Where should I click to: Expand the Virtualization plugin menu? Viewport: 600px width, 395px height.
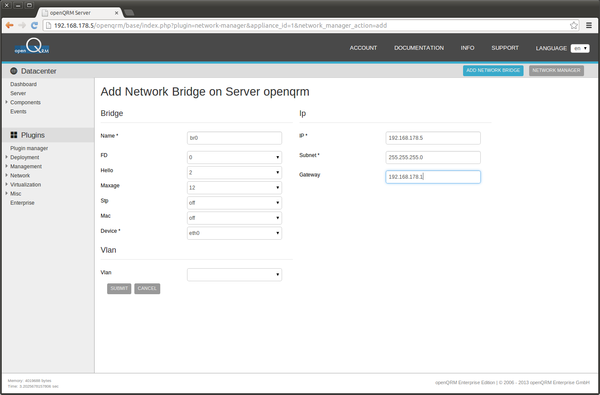click(7, 184)
